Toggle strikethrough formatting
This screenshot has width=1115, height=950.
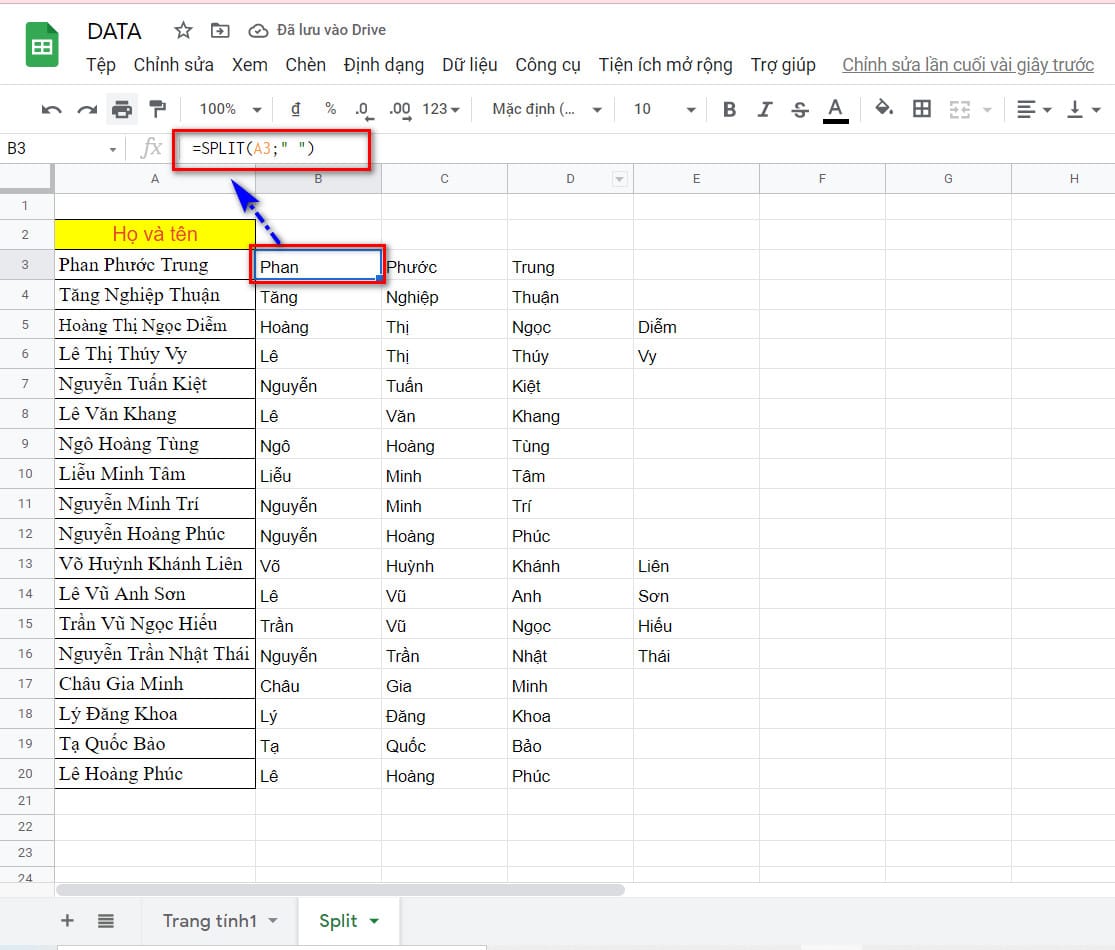coord(799,109)
